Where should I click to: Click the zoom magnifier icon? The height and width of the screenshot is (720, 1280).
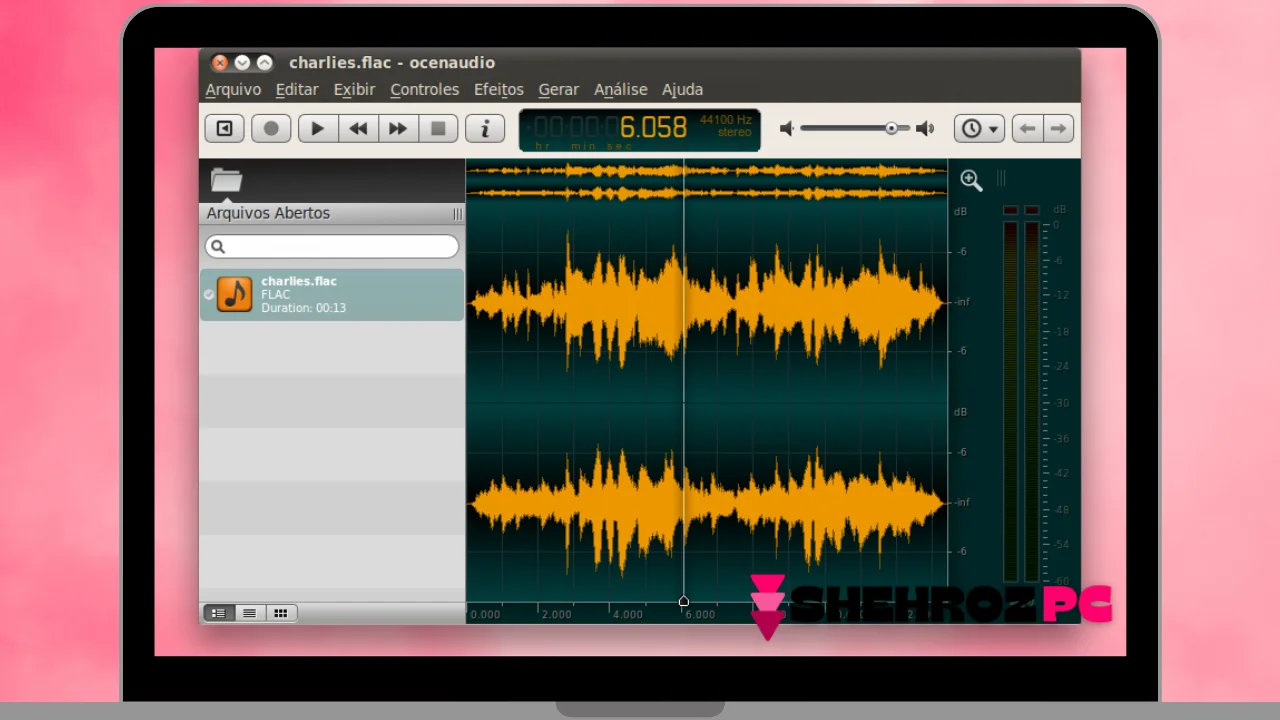[x=971, y=180]
